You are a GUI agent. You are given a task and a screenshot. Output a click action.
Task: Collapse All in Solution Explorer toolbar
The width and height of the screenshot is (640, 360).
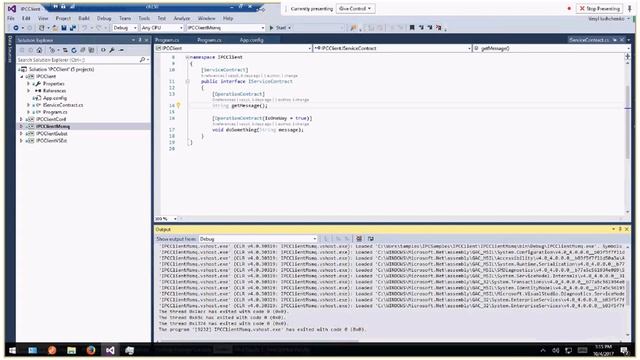pyautogui.click(x=83, y=50)
